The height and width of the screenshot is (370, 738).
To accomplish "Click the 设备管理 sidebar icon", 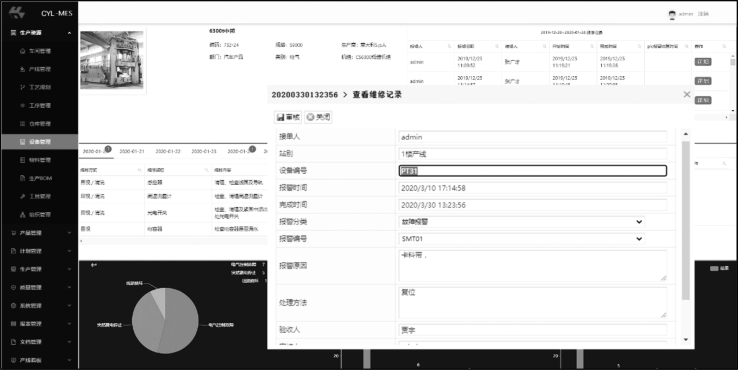I will 22,142.
